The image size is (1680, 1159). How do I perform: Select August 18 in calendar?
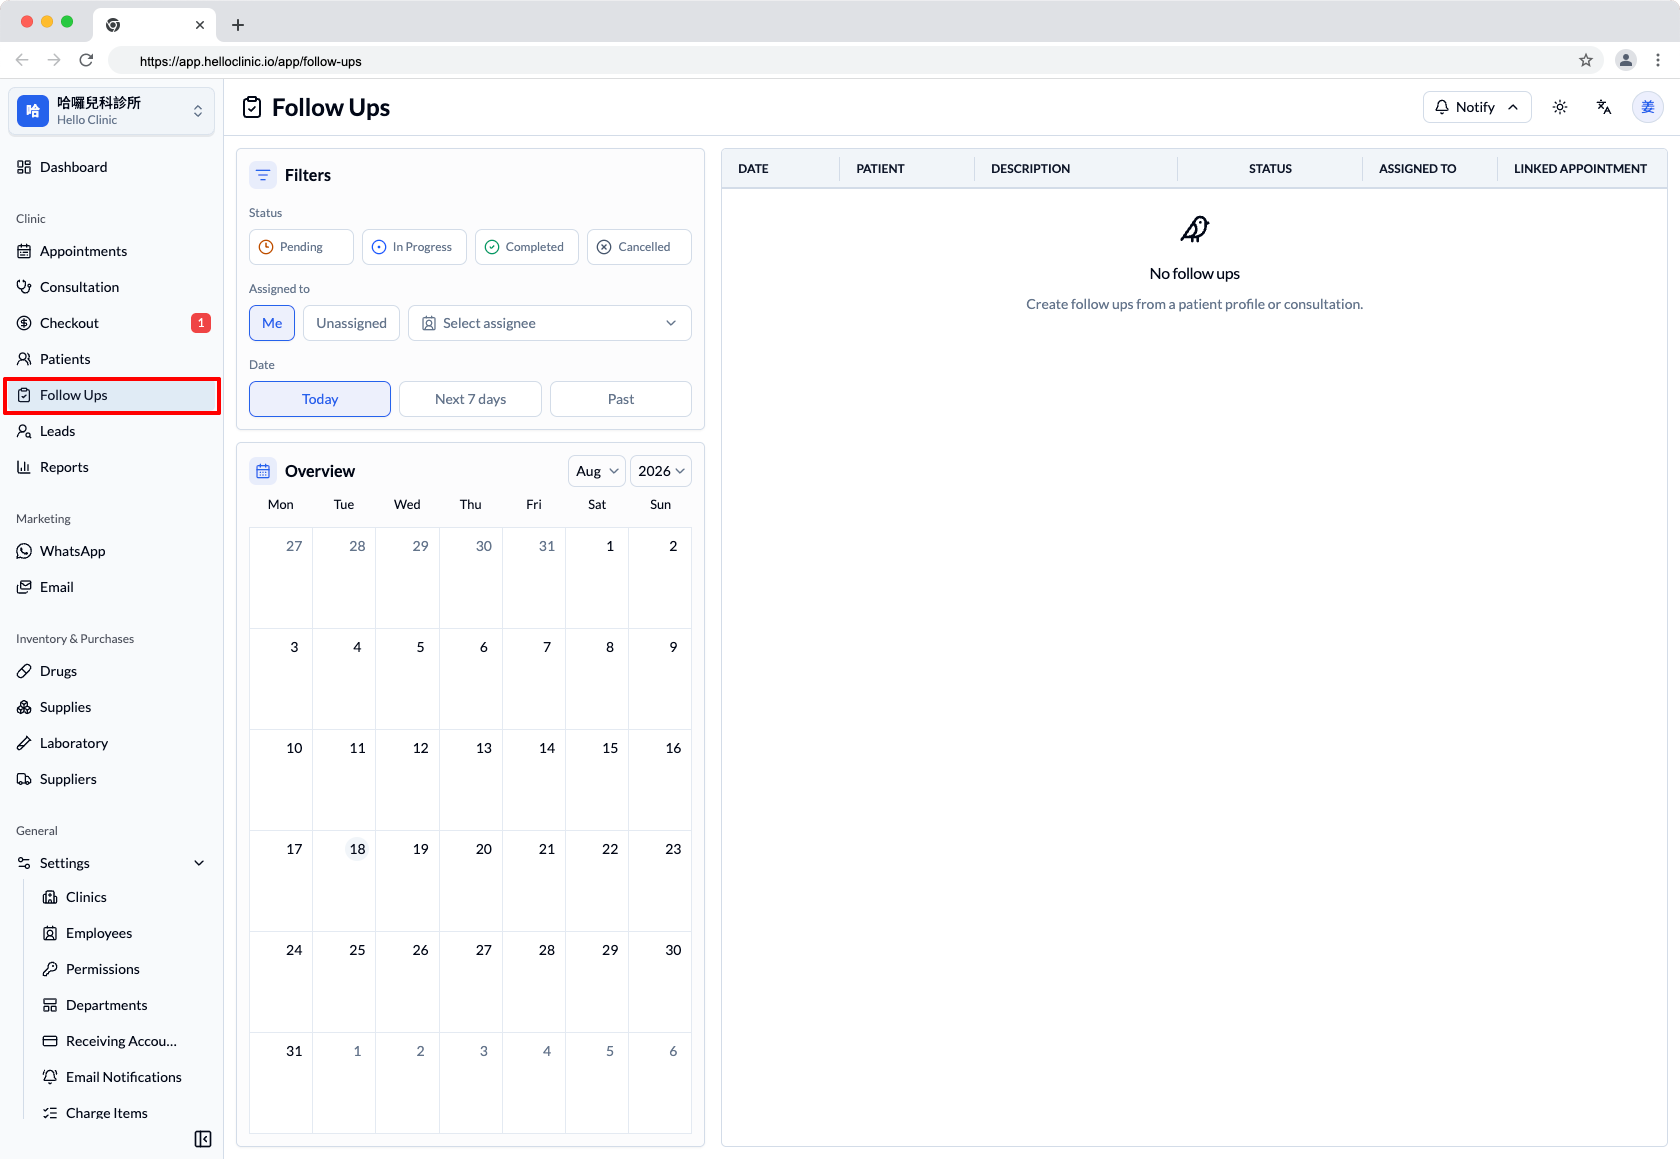click(344, 880)
